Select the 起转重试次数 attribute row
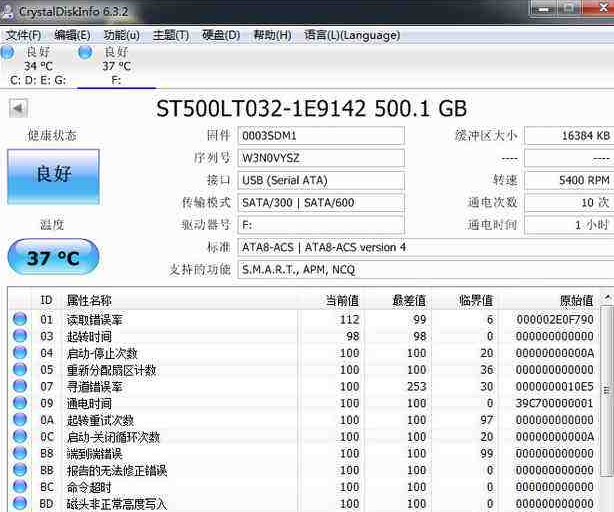The width and height of the screenshot is (614, 512). pos(303,420)
